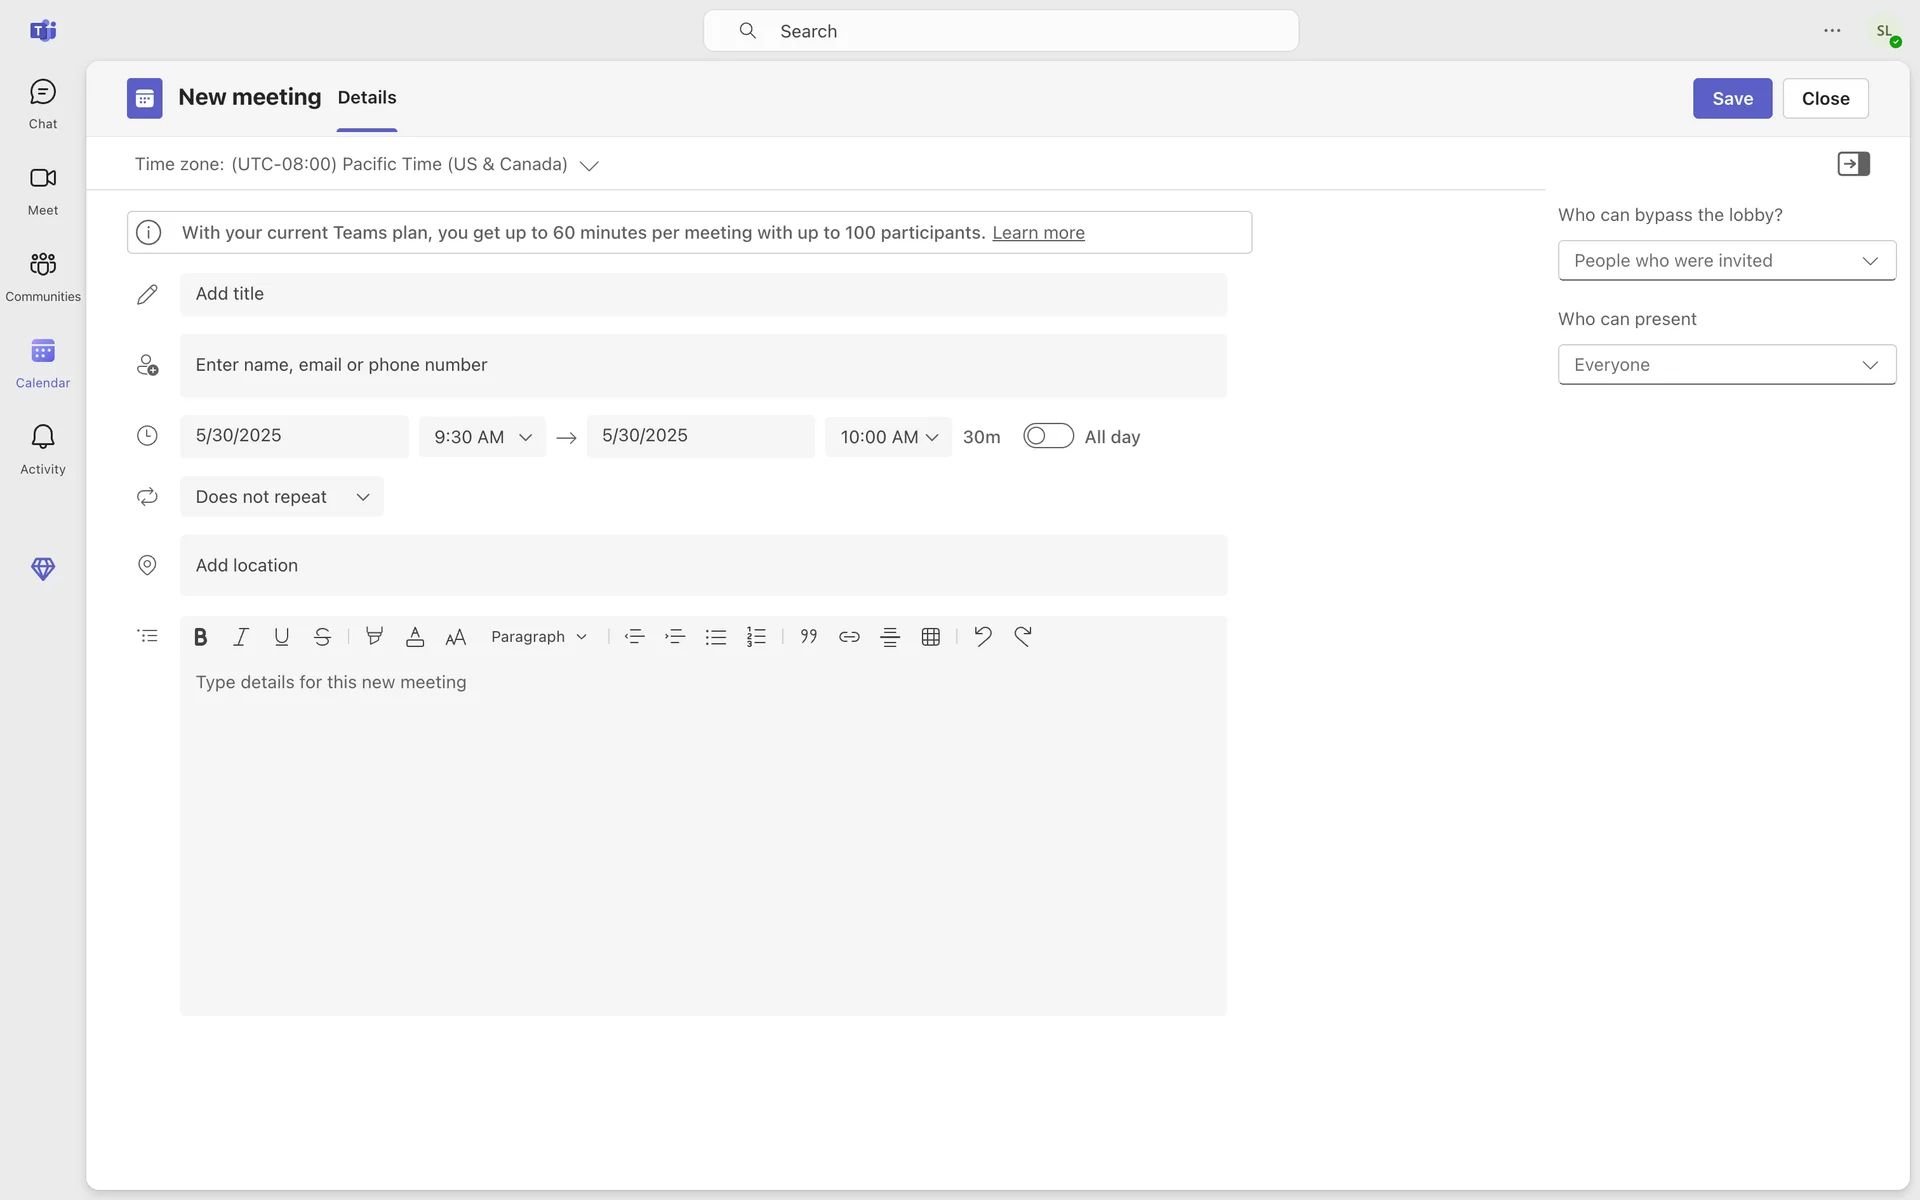Click the Insert link icon

click(849, 637)
